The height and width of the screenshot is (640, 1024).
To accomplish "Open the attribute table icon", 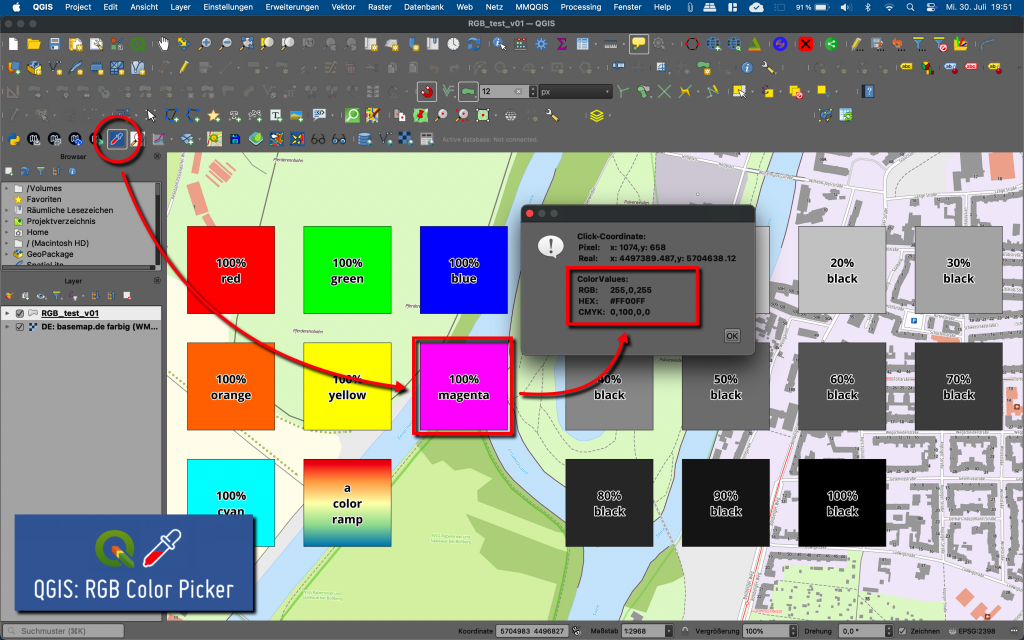I will click(x=583, y=44).
